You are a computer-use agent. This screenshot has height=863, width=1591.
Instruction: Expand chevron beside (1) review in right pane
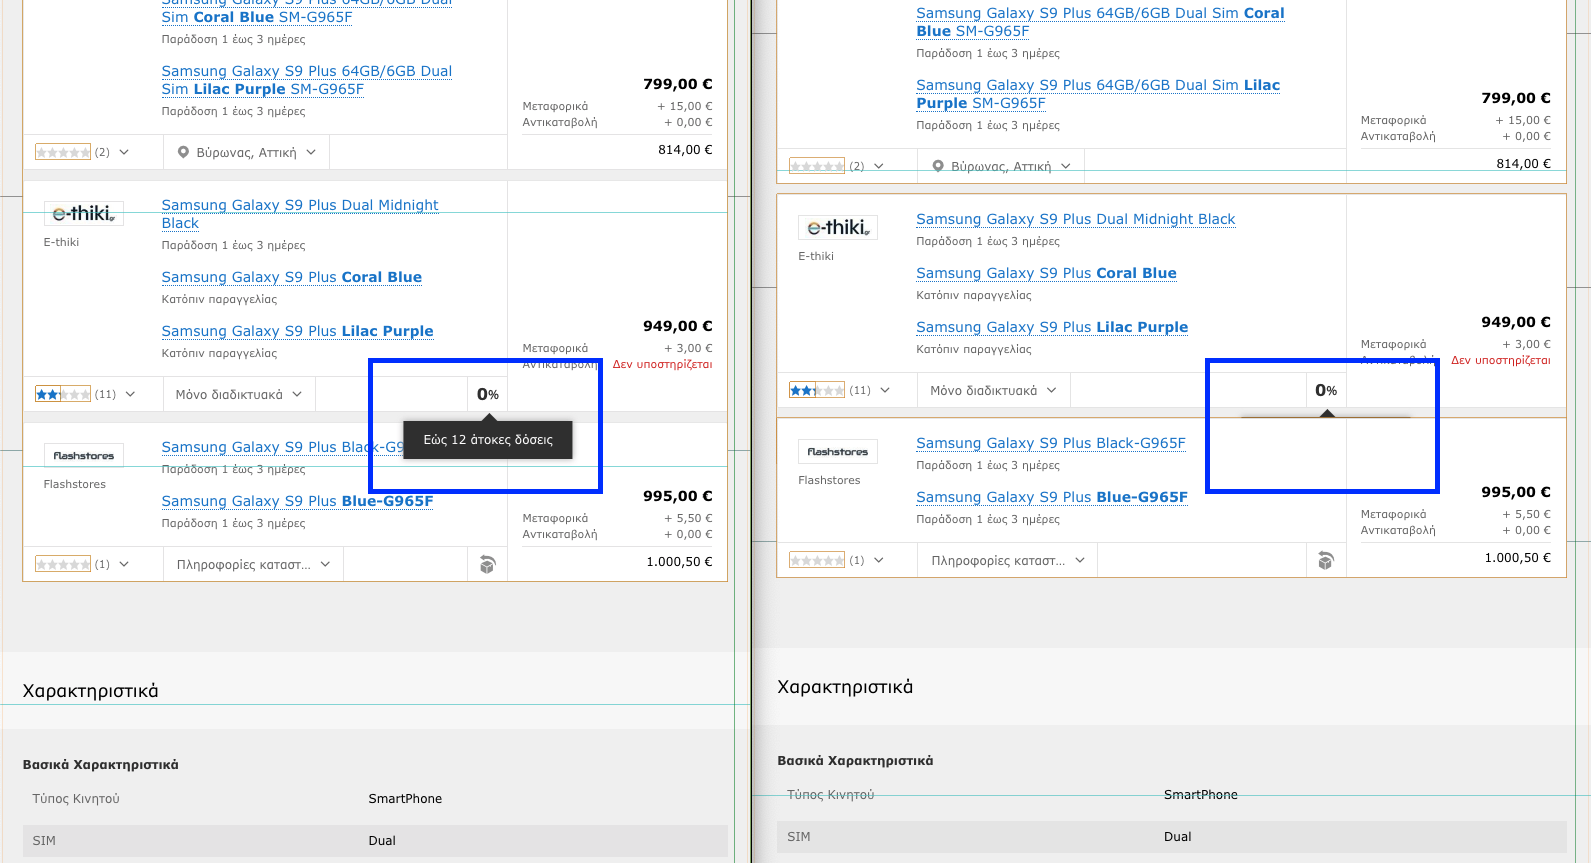tap(879, 560)
